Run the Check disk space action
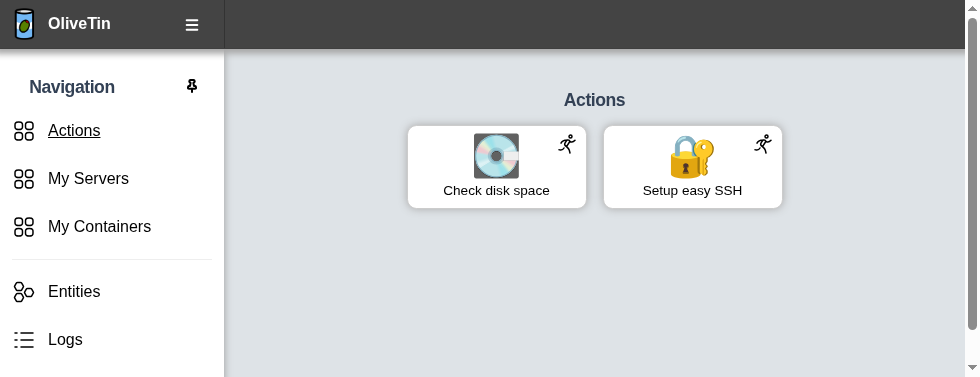The height and width of the screenshot is (377, 980). click(497, 167)
